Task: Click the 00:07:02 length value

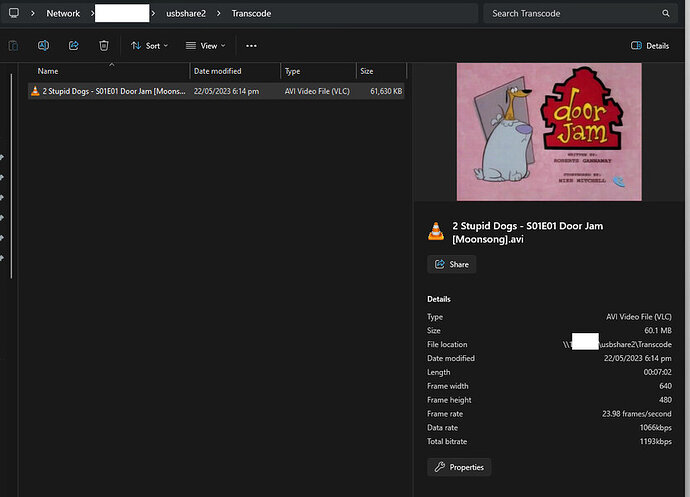Action: click(657, 372)
